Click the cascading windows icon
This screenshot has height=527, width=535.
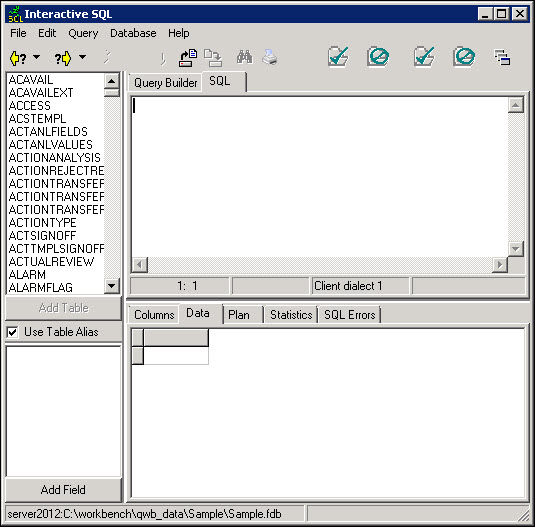coord(502,57)
